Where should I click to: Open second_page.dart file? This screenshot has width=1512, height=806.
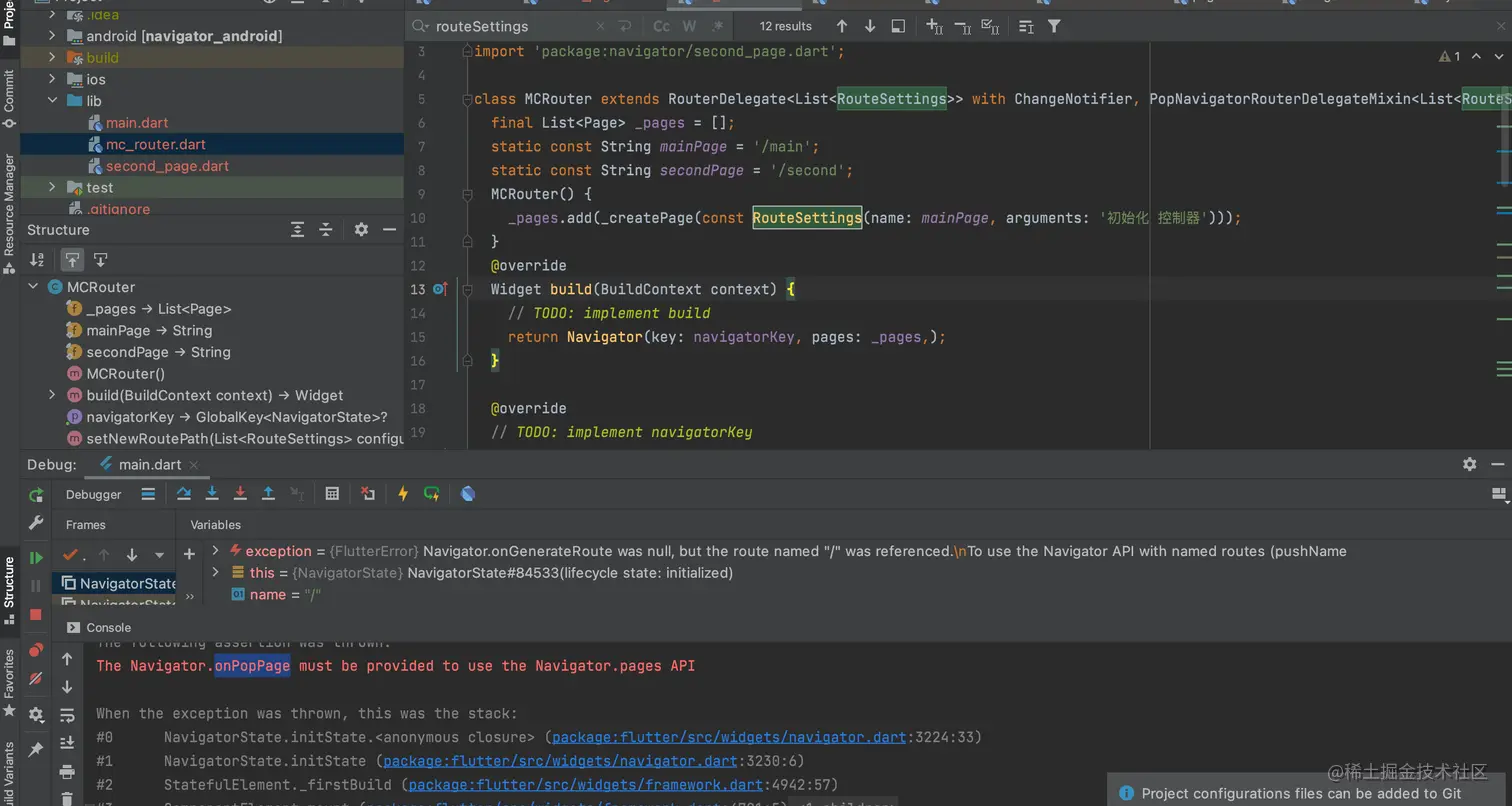(x=167, y=166)
